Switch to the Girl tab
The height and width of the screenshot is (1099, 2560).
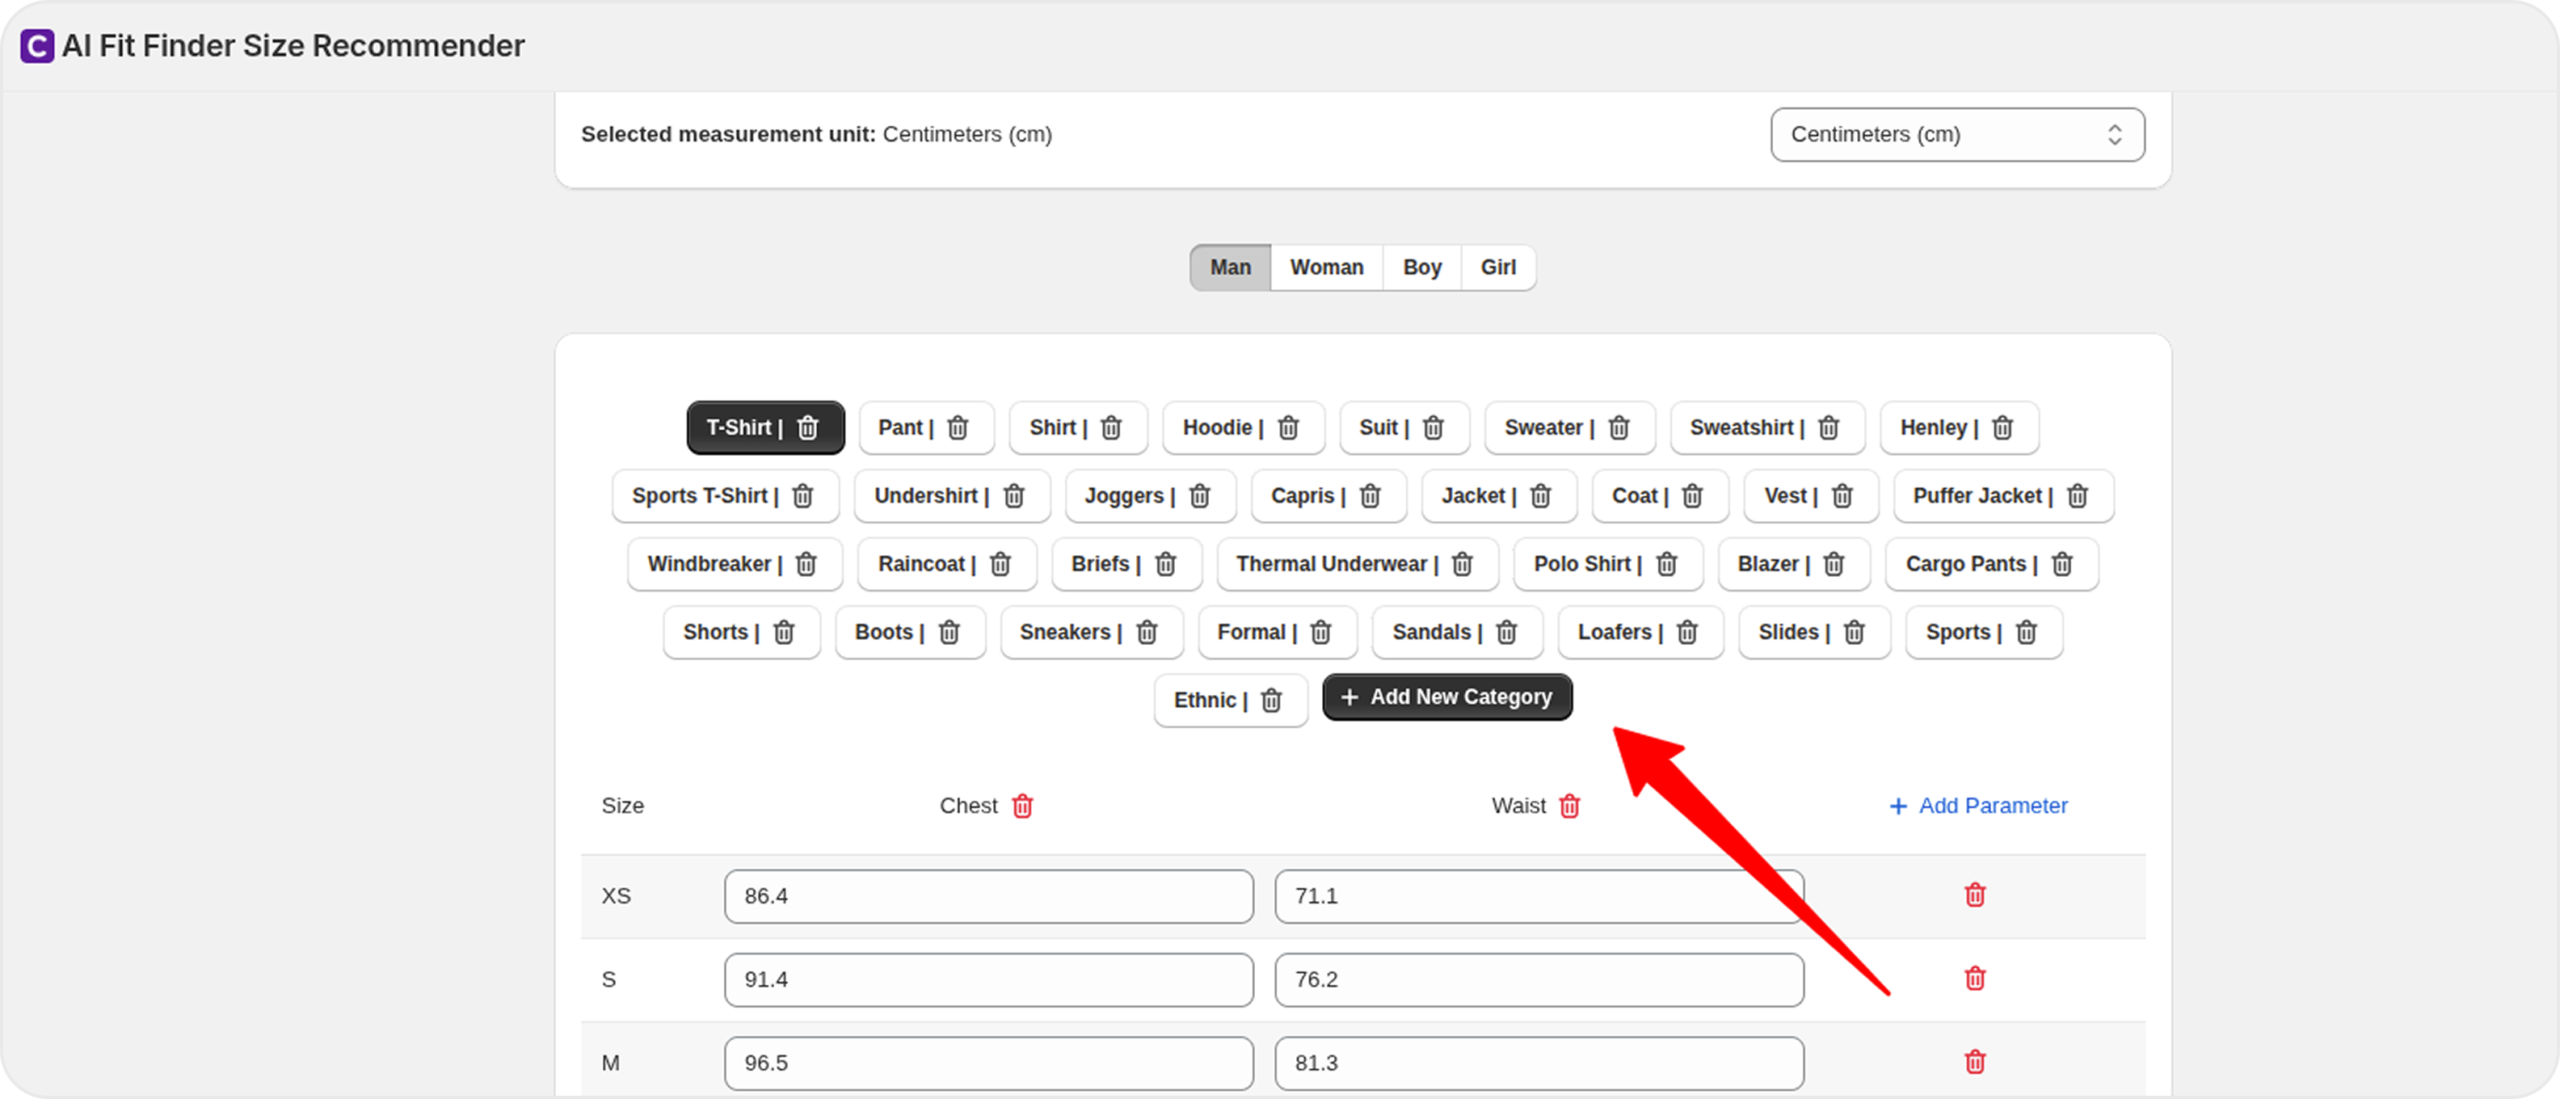(x=1497, y=268)
